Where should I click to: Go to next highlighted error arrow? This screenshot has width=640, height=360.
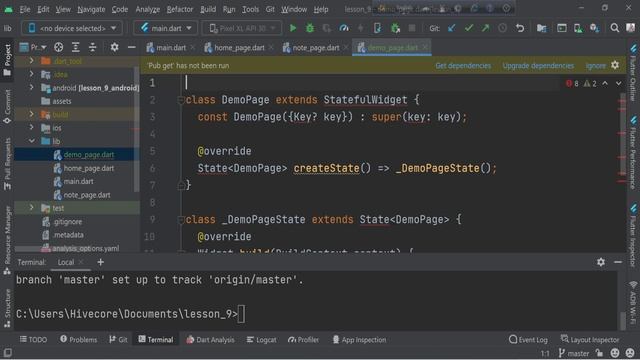619,83
